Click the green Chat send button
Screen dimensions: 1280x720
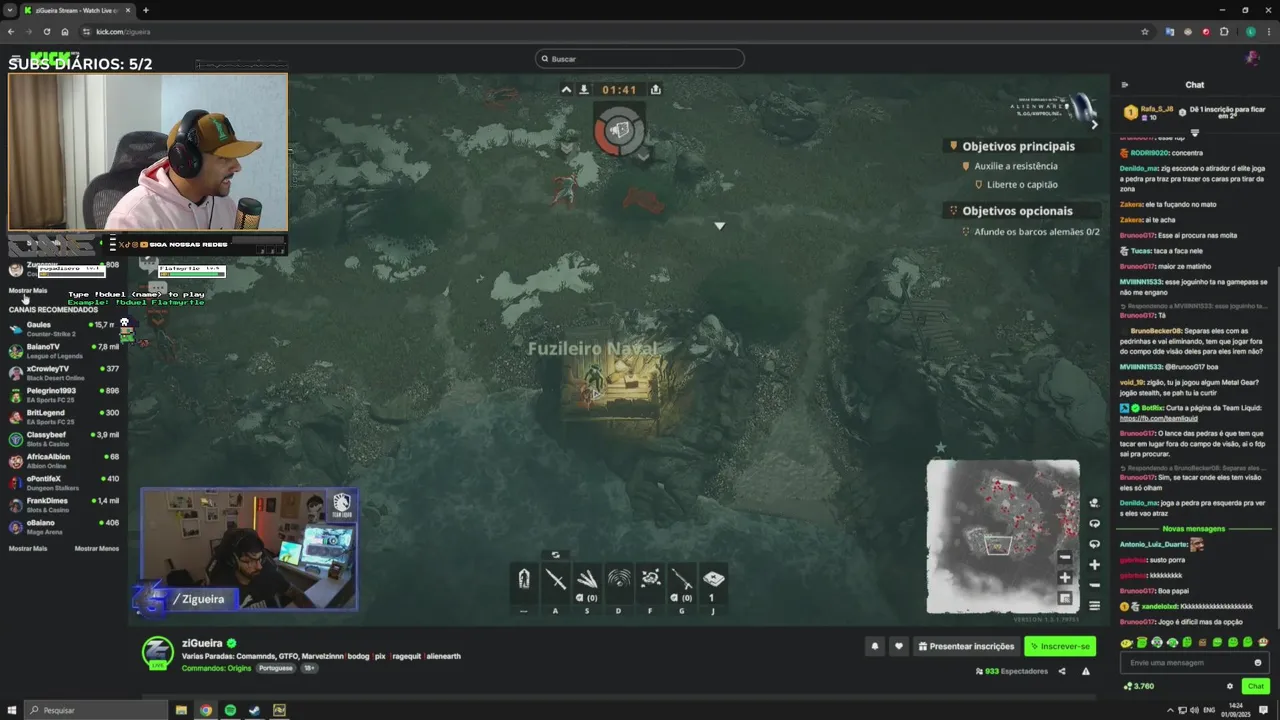tap(1255, 686)
